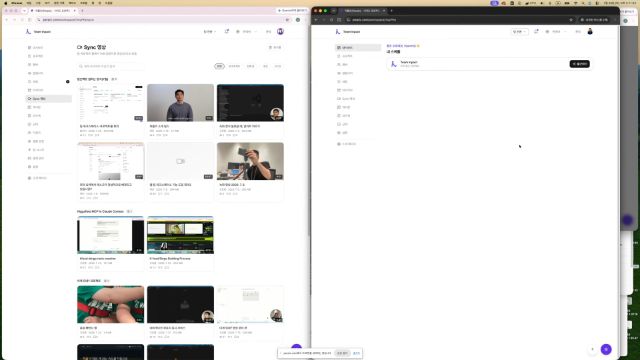Select the highlighted top sidebar item in the right window
The width and height of the screenshot is (640, 360).
click(358, 48)
